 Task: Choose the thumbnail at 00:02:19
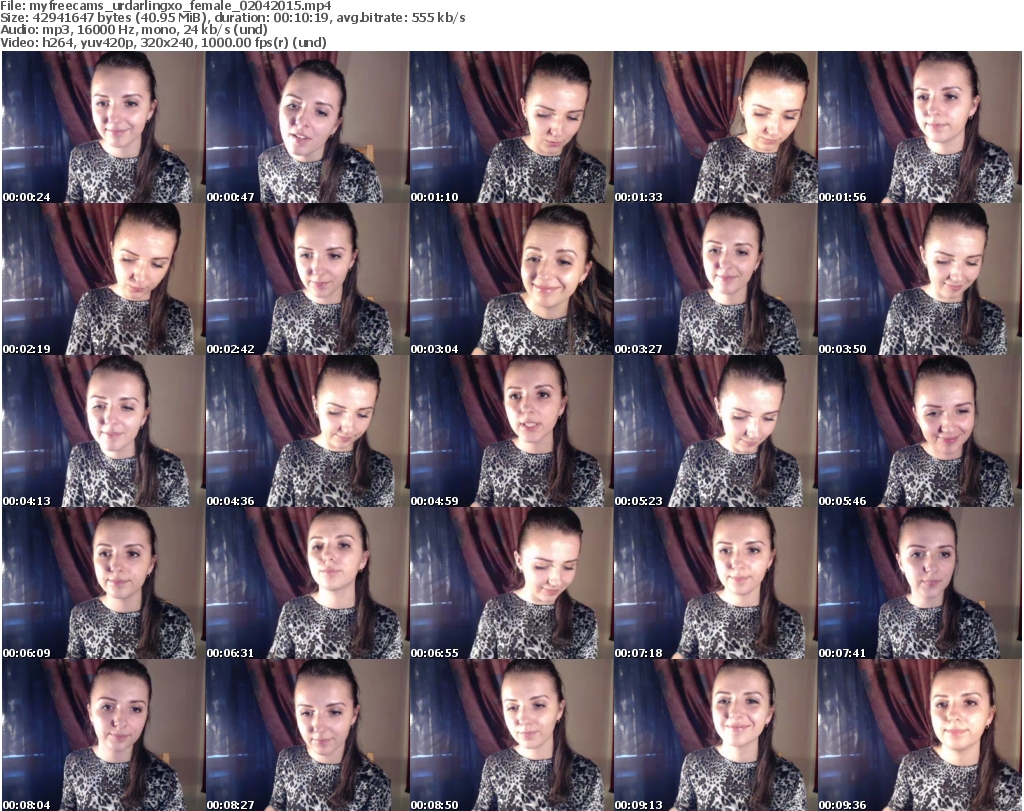[x=103, y=279]
